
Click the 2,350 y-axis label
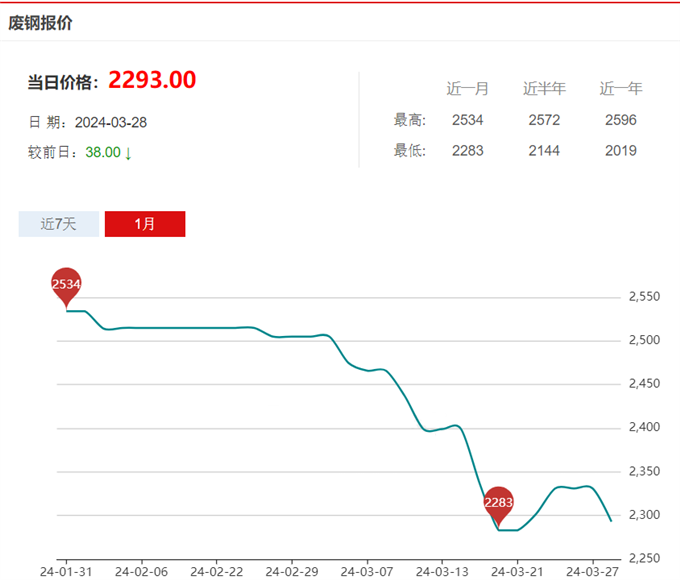(x=644, y=471)
